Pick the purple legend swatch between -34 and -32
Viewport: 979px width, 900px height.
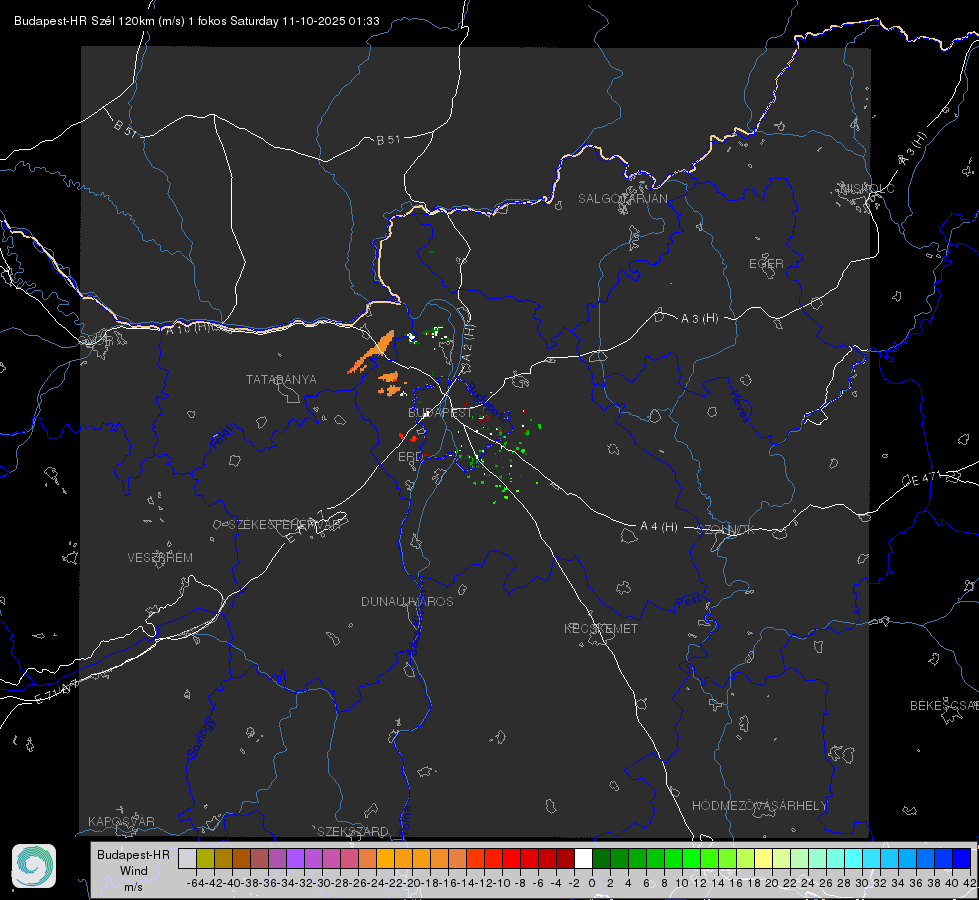[x=295, y=858]
